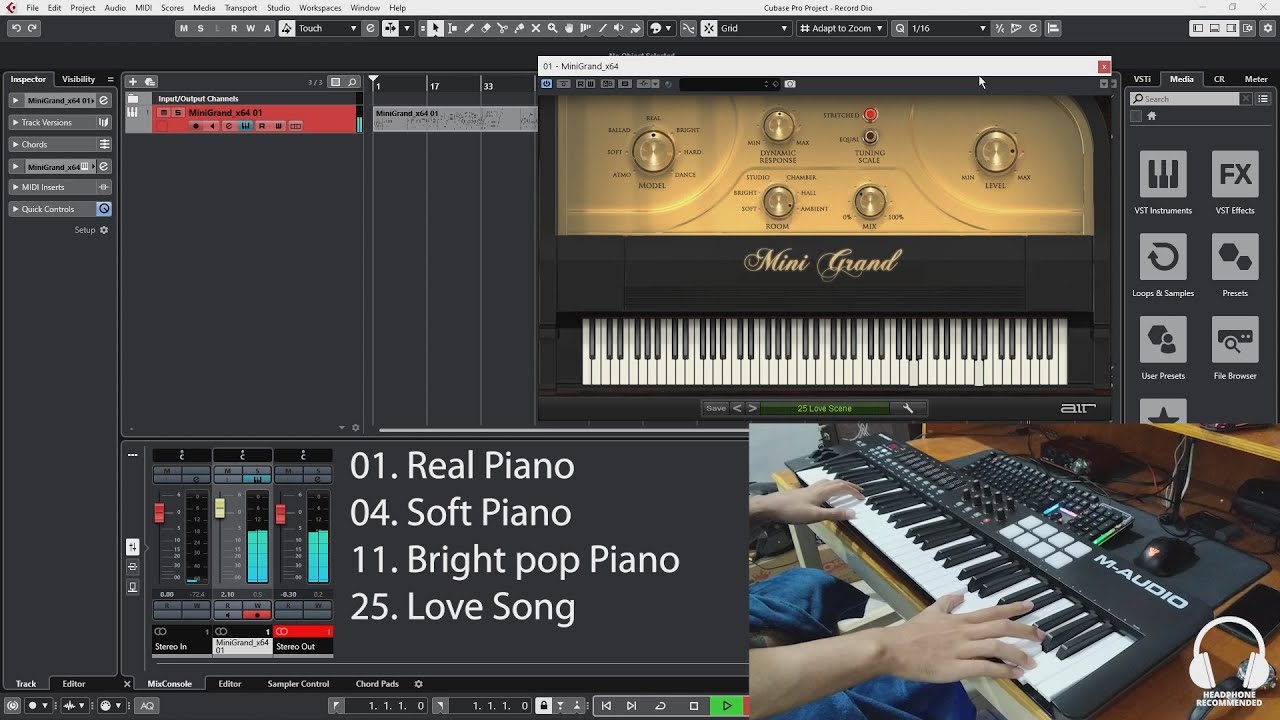Image resolution: width=1280 pixels, height=720 pixels.
Task: Select the Glue tool
Action: tap(519, 28)
